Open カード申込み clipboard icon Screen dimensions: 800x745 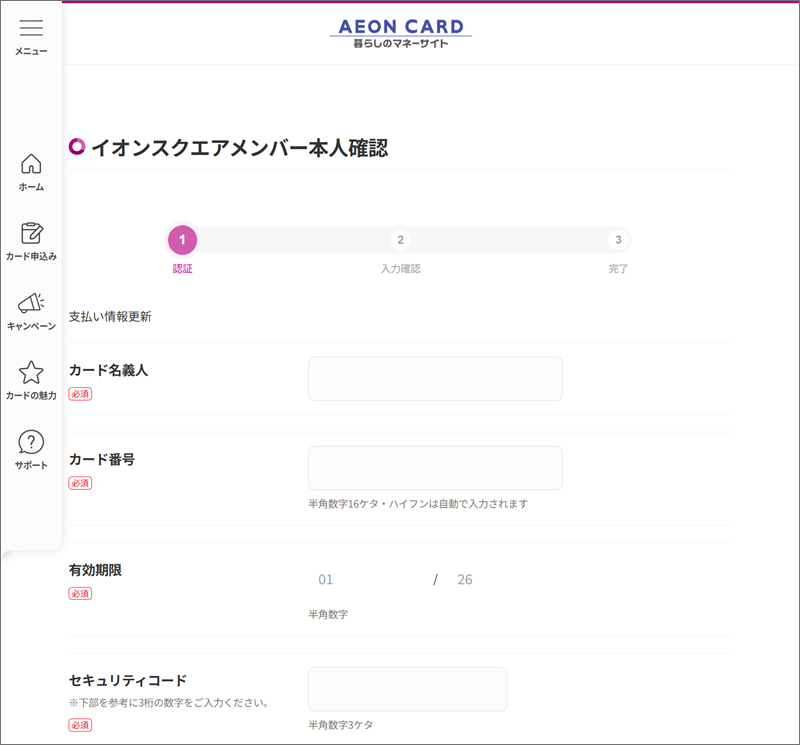coord(32,233)
